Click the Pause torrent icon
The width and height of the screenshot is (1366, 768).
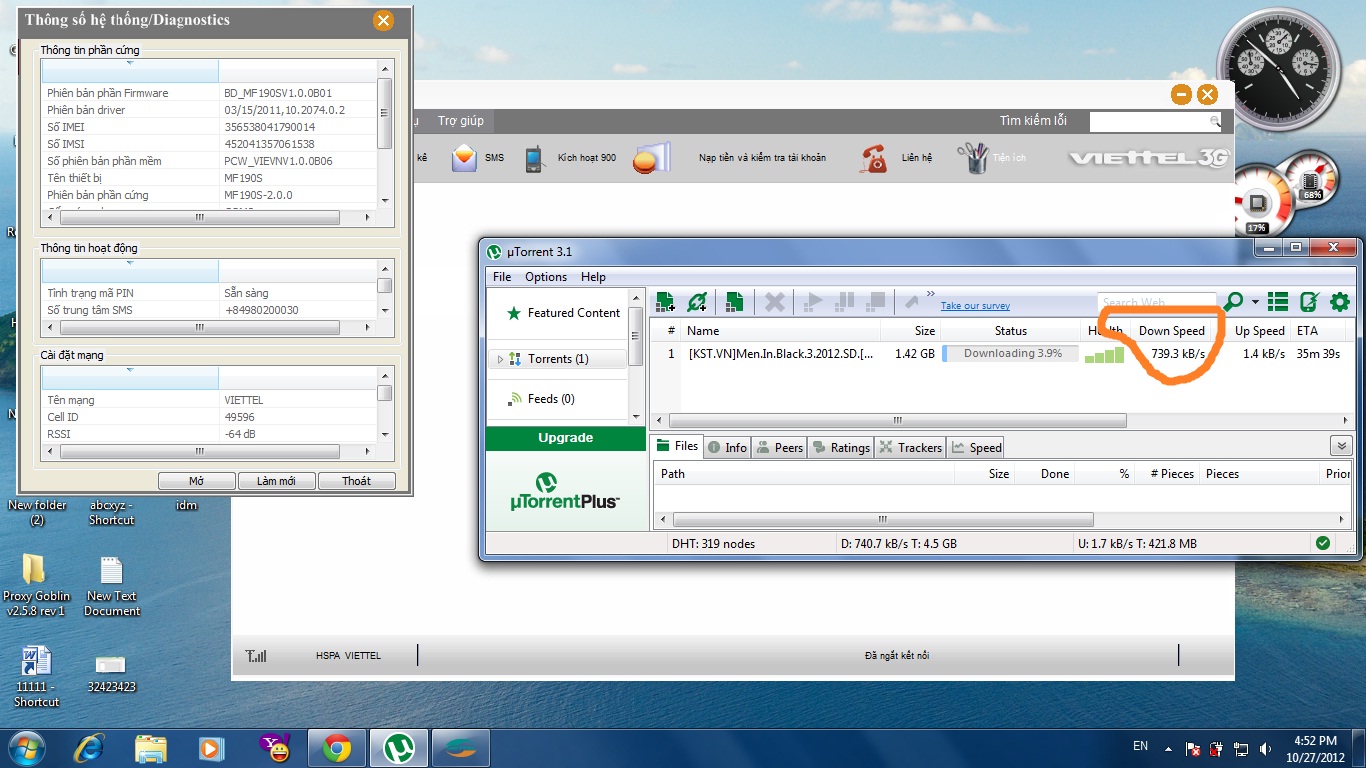[845, 301]
